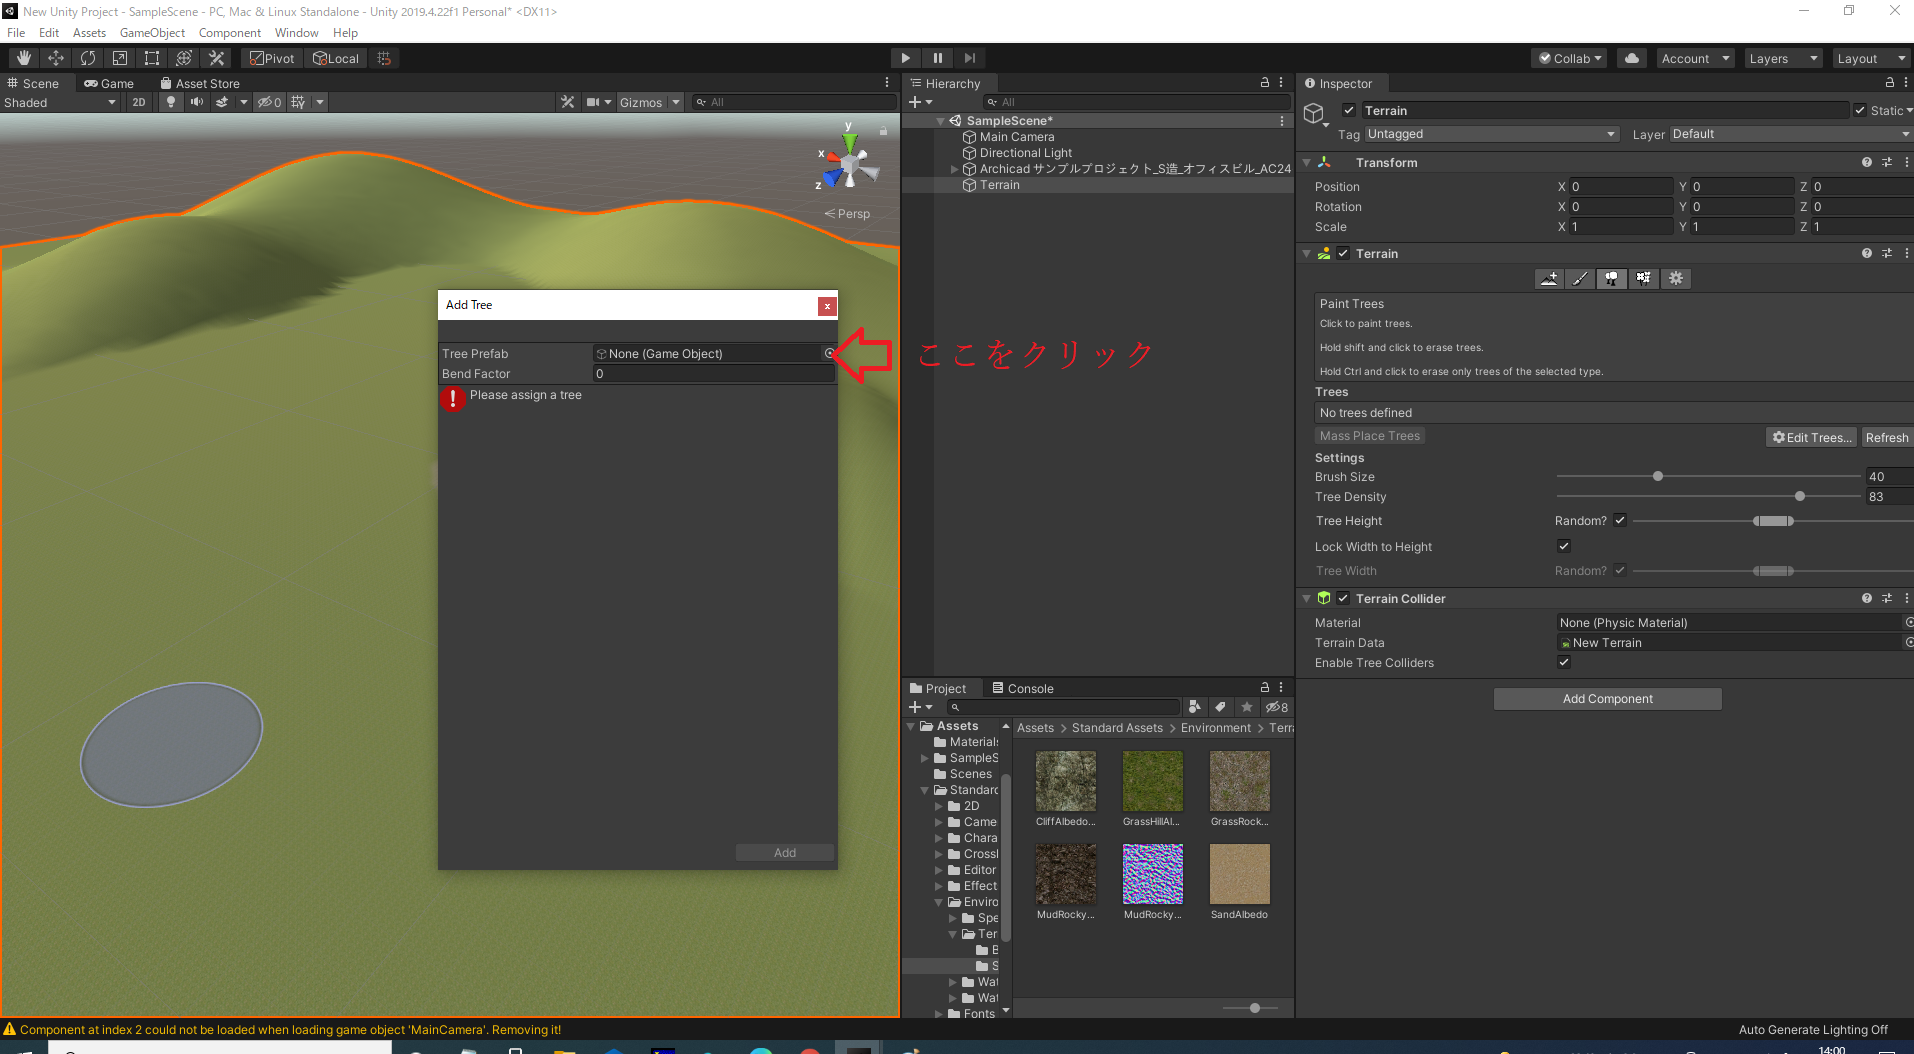
Task: Click the Step frame button
Action: (x=969, y=58)
